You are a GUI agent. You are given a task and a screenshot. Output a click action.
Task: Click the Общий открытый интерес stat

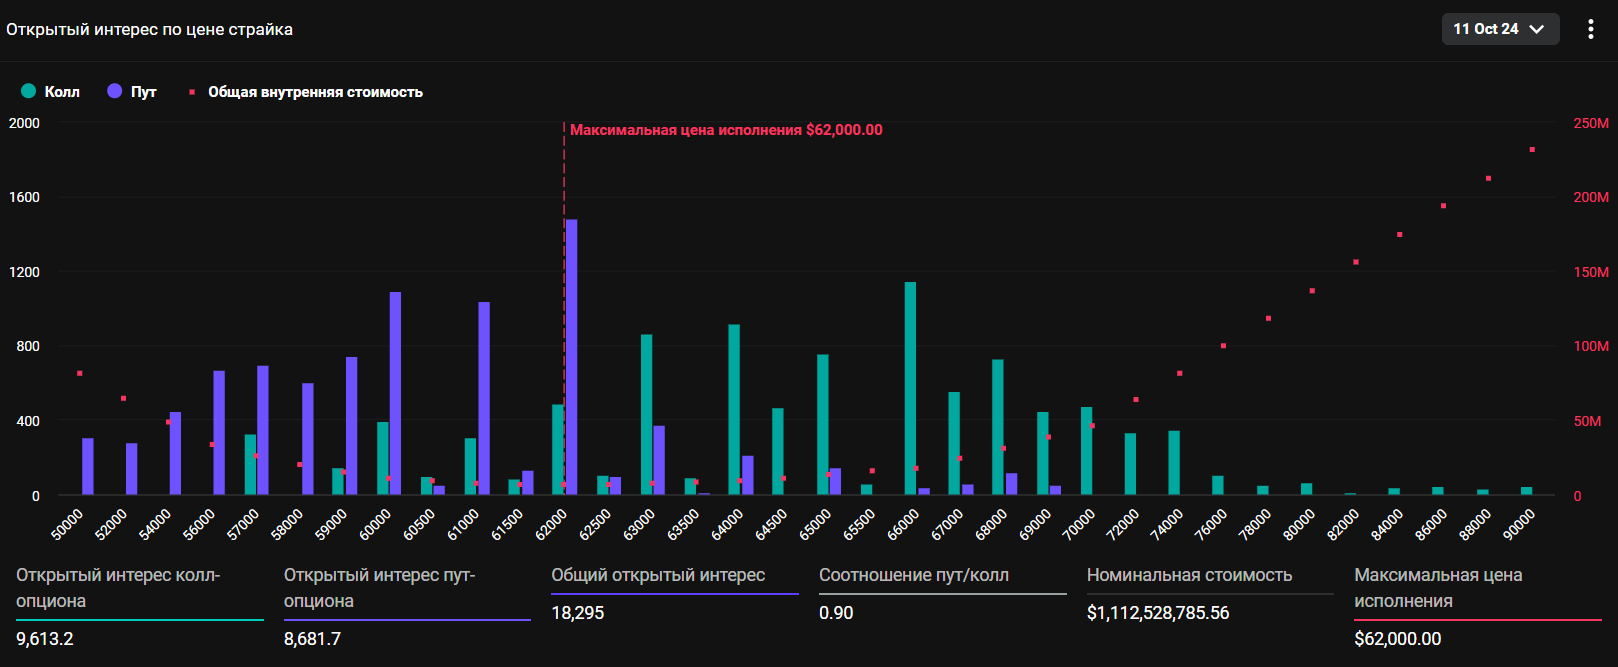[658, 575]
